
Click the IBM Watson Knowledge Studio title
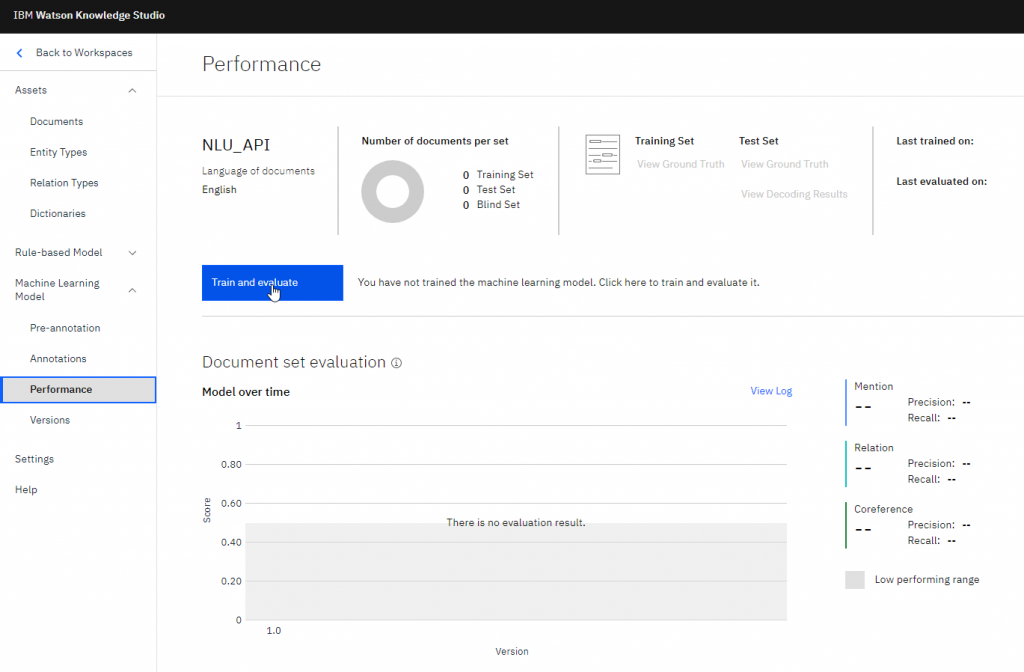click(x=89, y=15)
